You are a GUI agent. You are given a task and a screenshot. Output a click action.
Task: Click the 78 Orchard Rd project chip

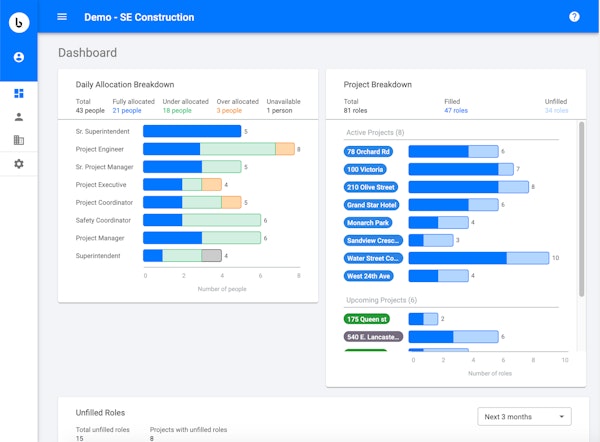[x=369, y=152]
